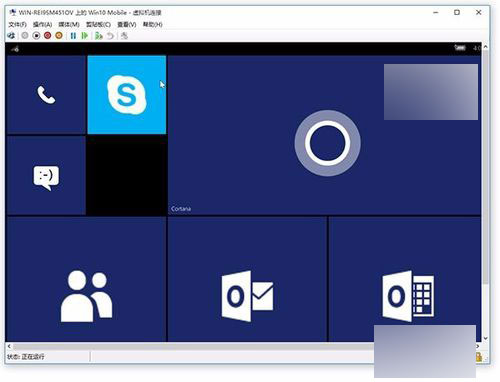
Task: Open the 文件(F) menu
Action: tap(17, 24)
